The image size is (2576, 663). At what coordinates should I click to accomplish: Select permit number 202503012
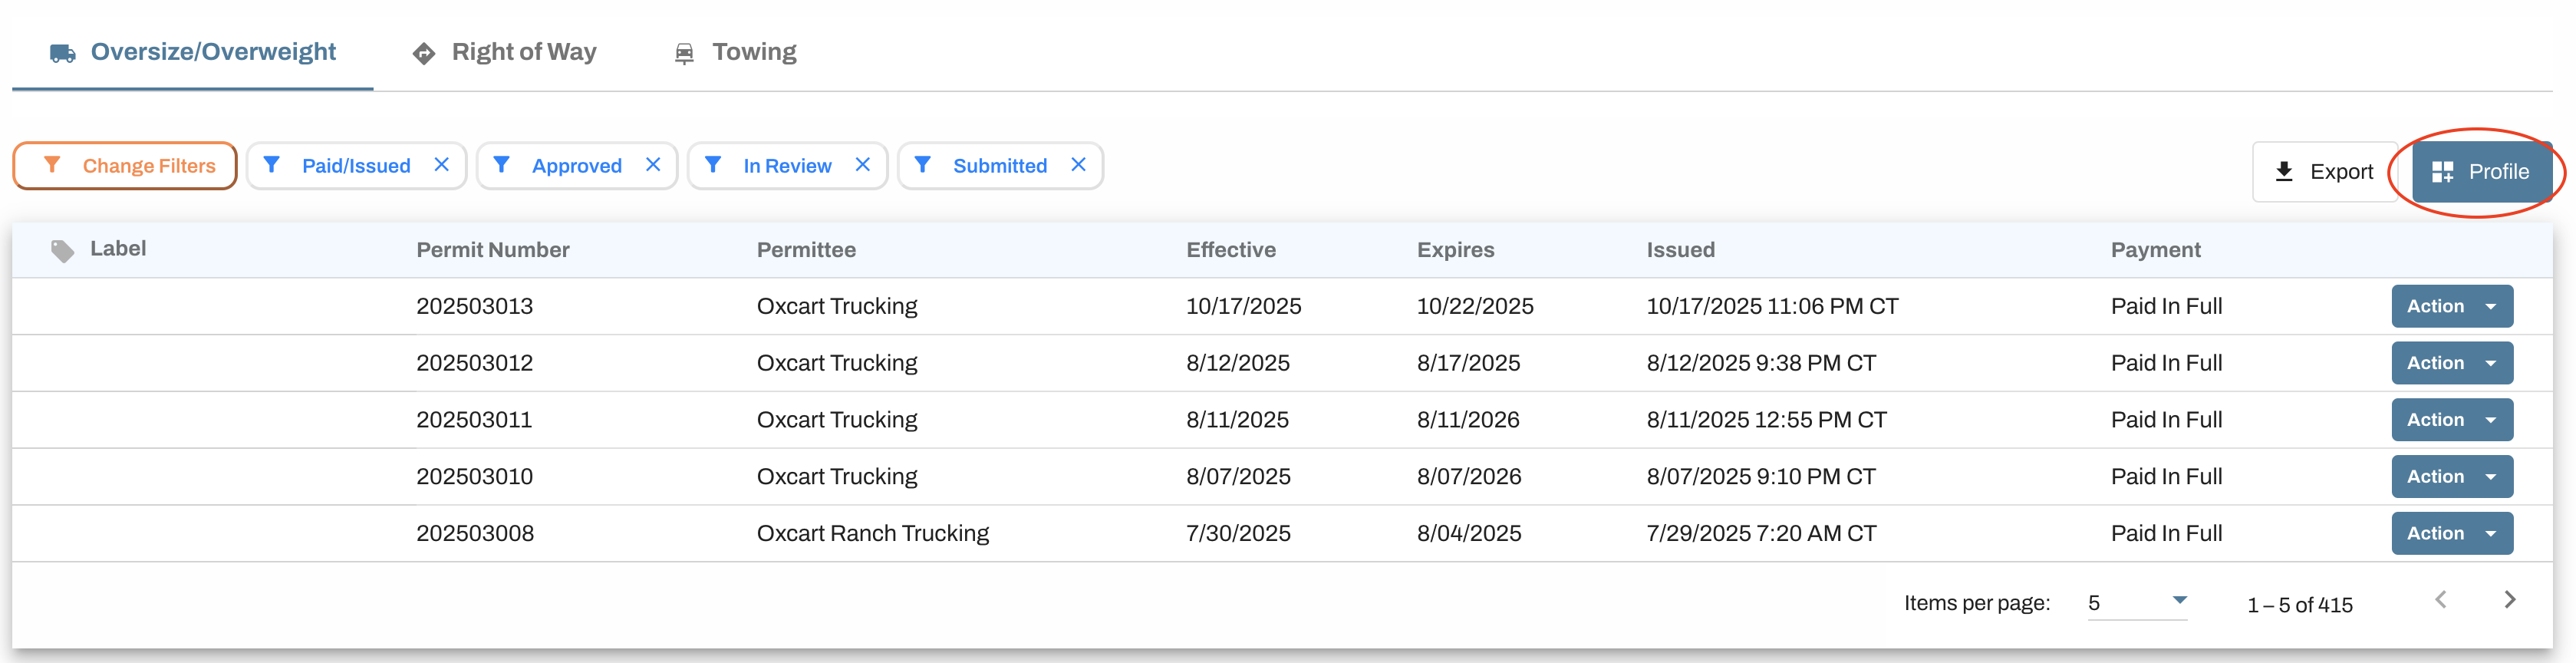[x=475, y=363]
